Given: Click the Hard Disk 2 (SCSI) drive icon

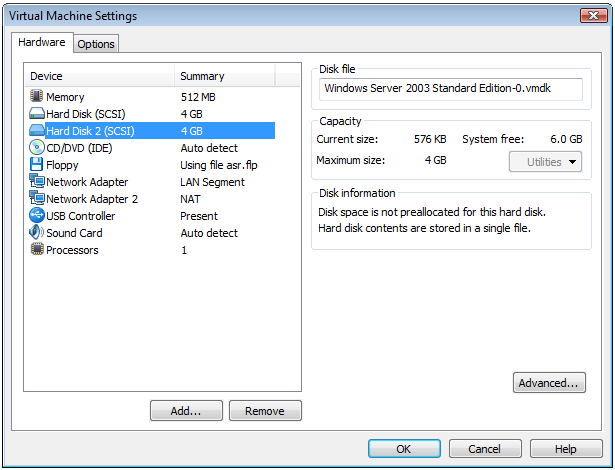Looking at the screenshot, I should (36, 130).
